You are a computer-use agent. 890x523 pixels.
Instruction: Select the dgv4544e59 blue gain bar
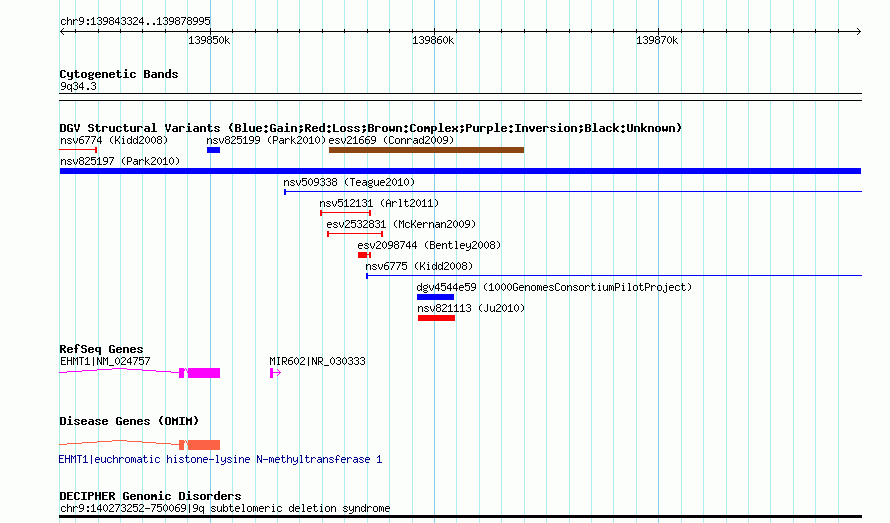(x=435, y=297)
